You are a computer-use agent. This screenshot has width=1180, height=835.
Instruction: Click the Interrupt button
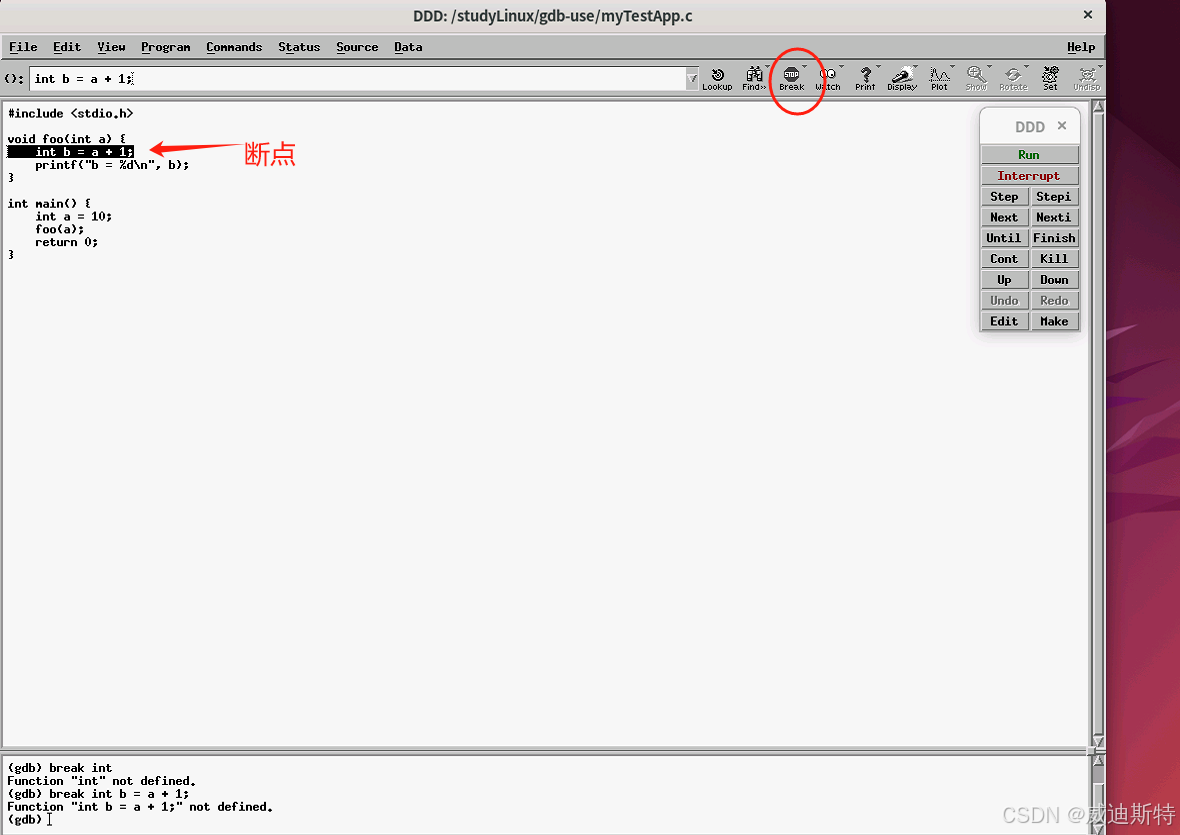(1029, 175)
